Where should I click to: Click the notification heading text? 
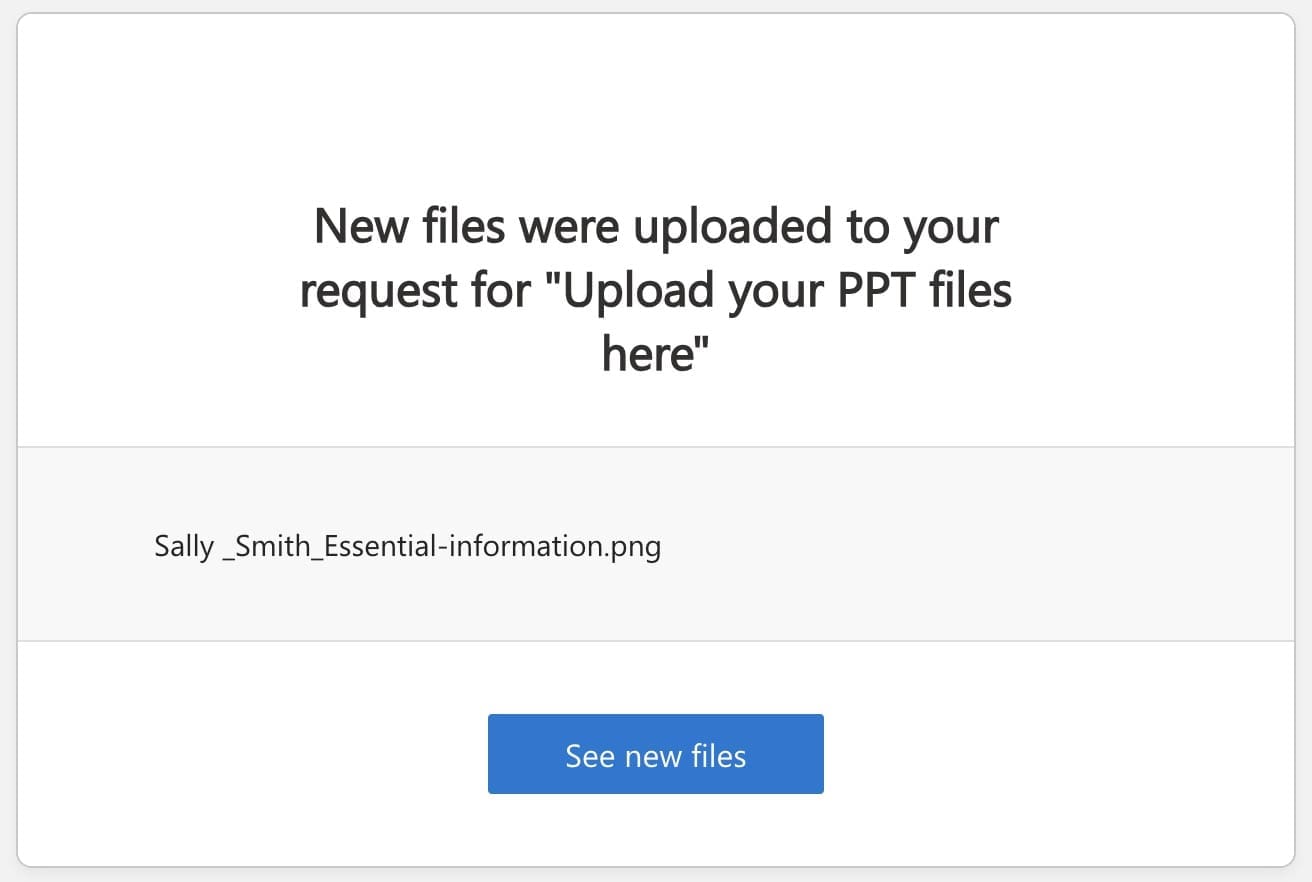coord(655,290)
